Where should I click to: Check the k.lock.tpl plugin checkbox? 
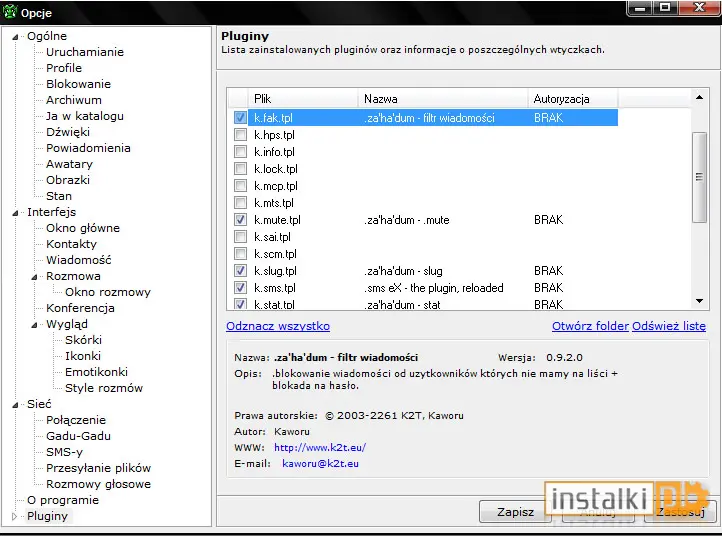click(240, 169)
